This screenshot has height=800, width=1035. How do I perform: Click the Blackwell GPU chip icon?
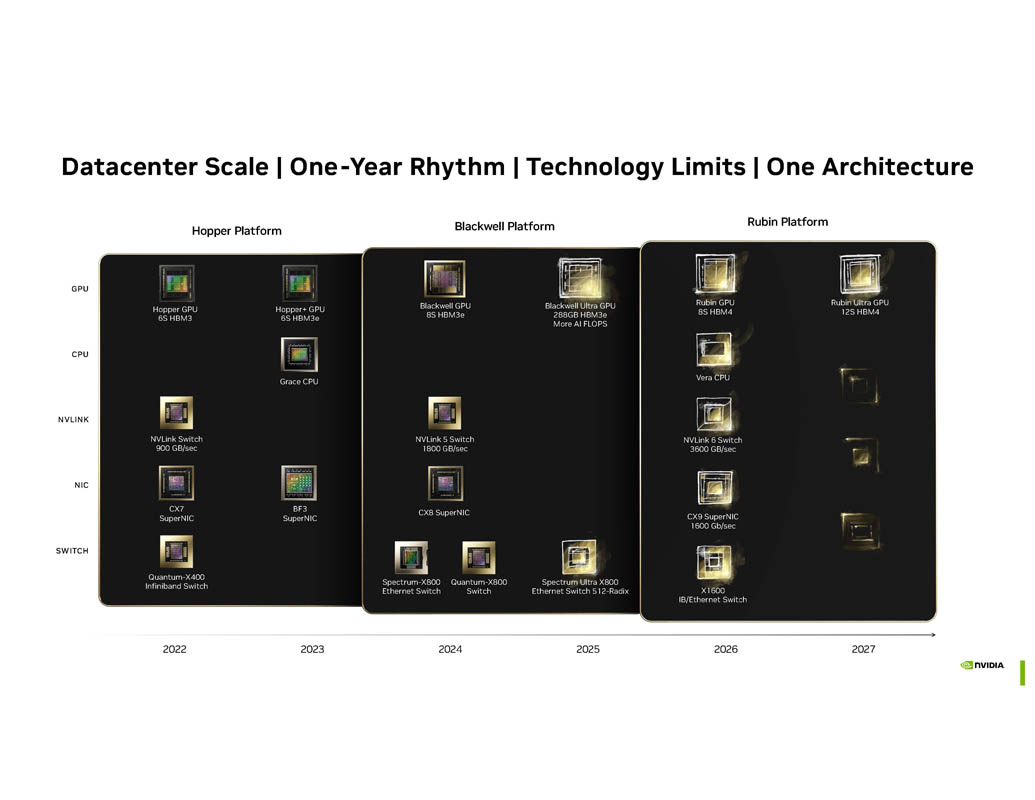[444, 279]
